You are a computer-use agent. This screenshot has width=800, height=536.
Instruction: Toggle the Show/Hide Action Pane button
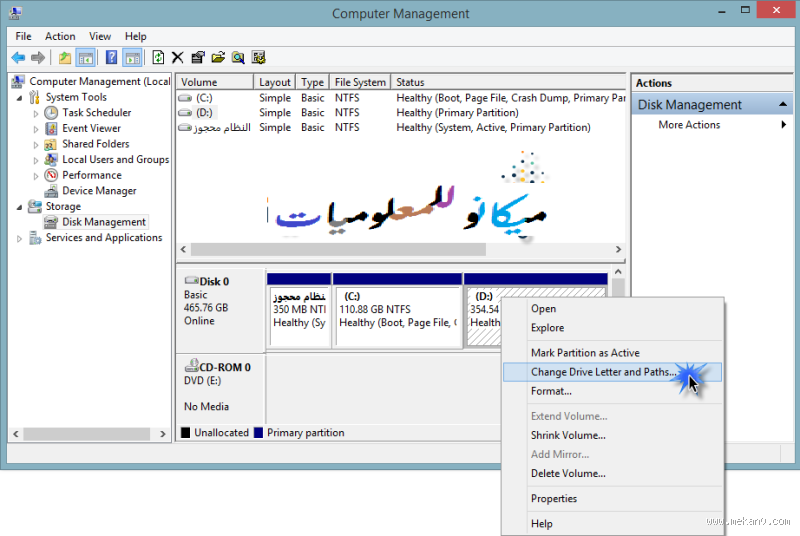point(132,58)
